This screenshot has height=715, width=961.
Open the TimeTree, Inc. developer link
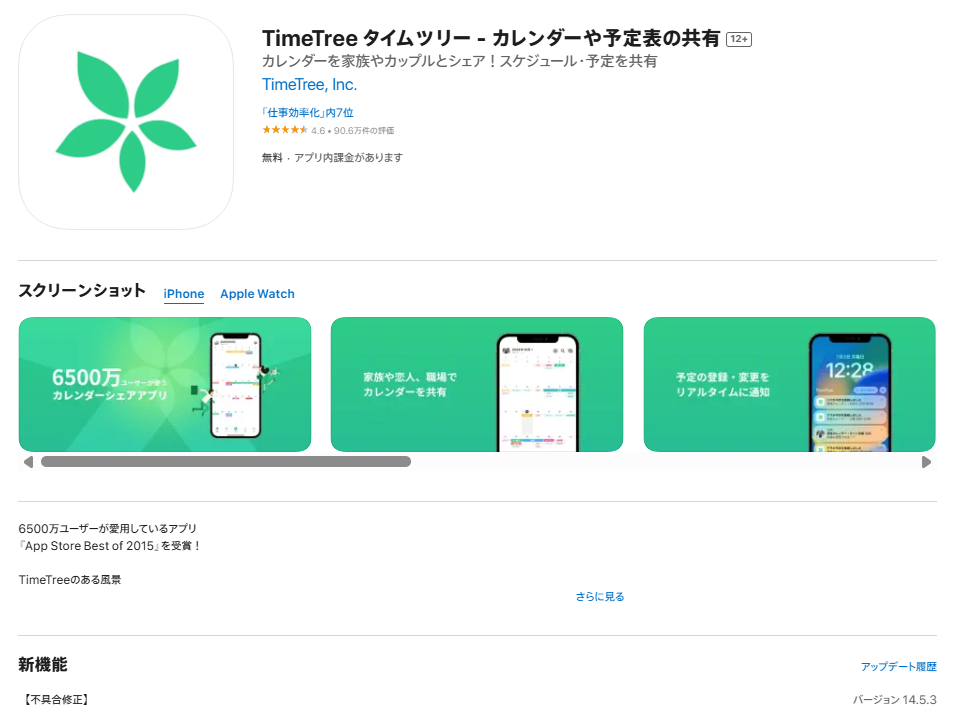tap(310, 85)
